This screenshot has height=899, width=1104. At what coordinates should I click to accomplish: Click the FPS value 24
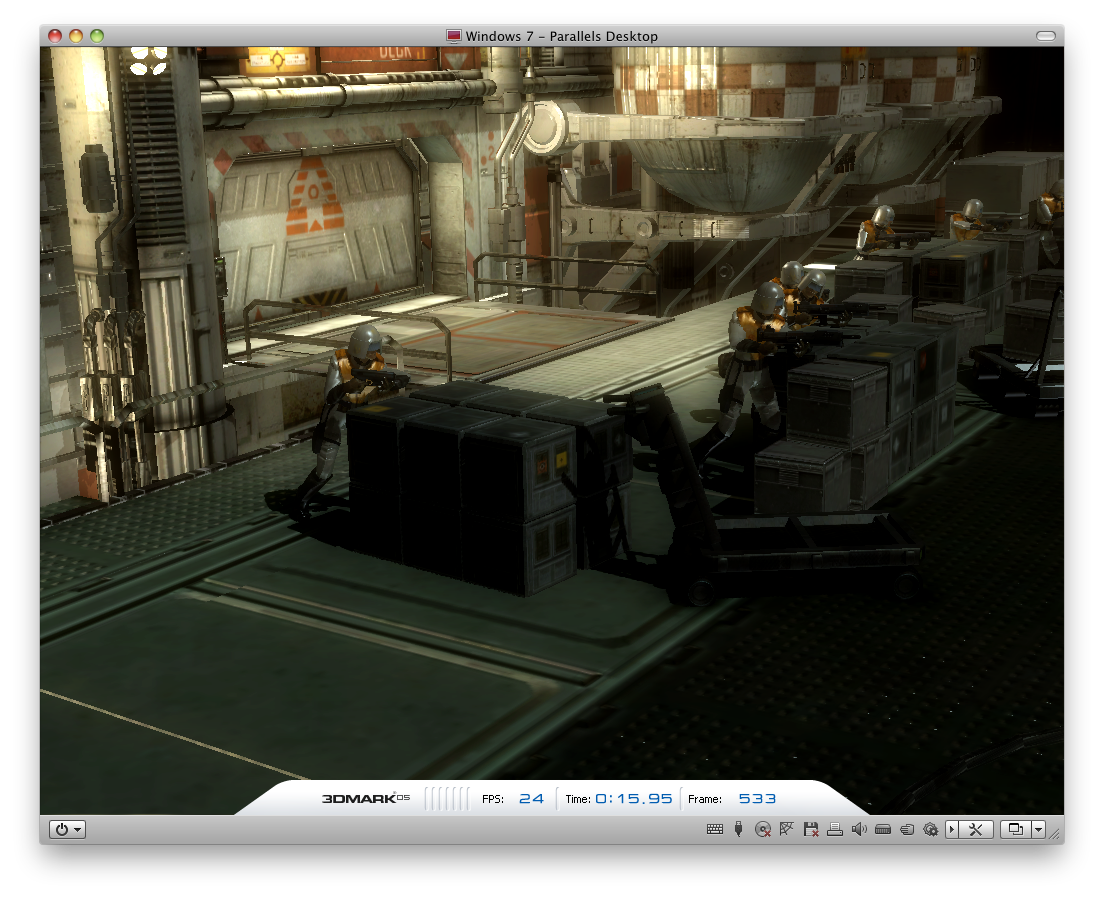(x=532, y=798)
